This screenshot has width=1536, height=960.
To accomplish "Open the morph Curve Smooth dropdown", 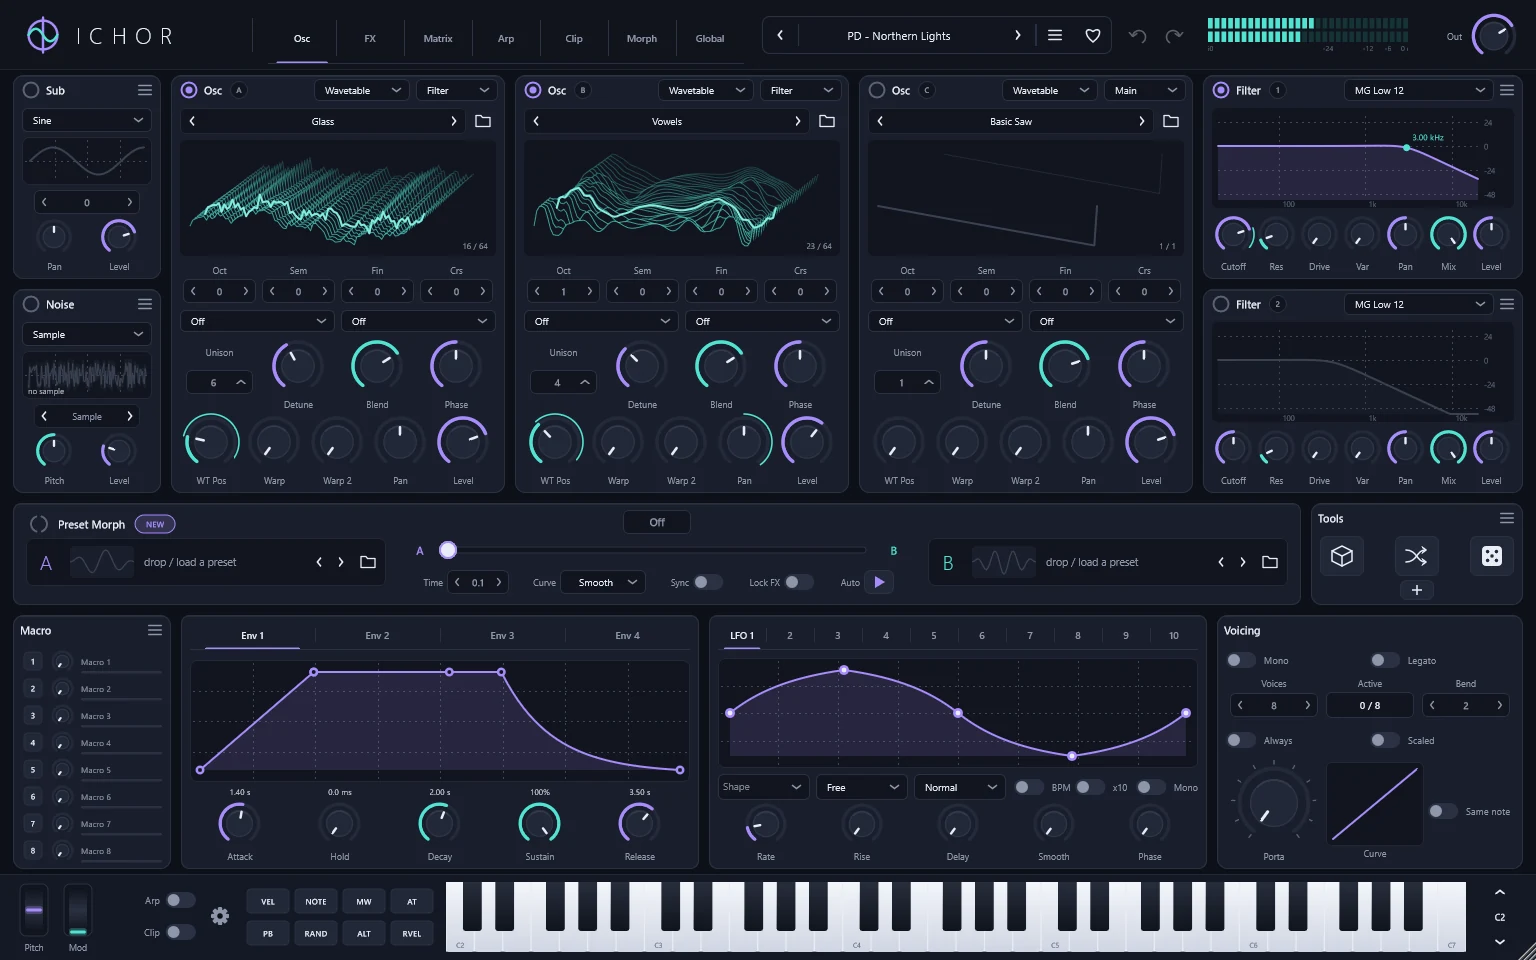I will pyautogui.click(x=603, y=582).
